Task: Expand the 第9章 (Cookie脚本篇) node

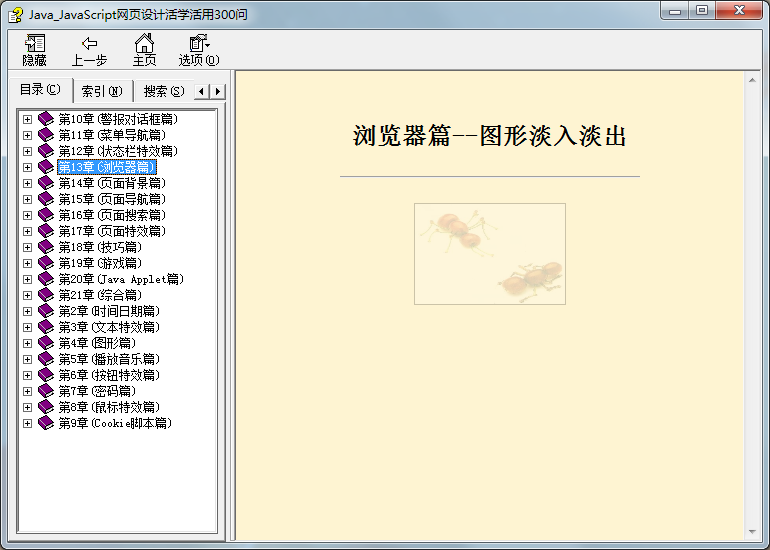Action: [28, 423]
